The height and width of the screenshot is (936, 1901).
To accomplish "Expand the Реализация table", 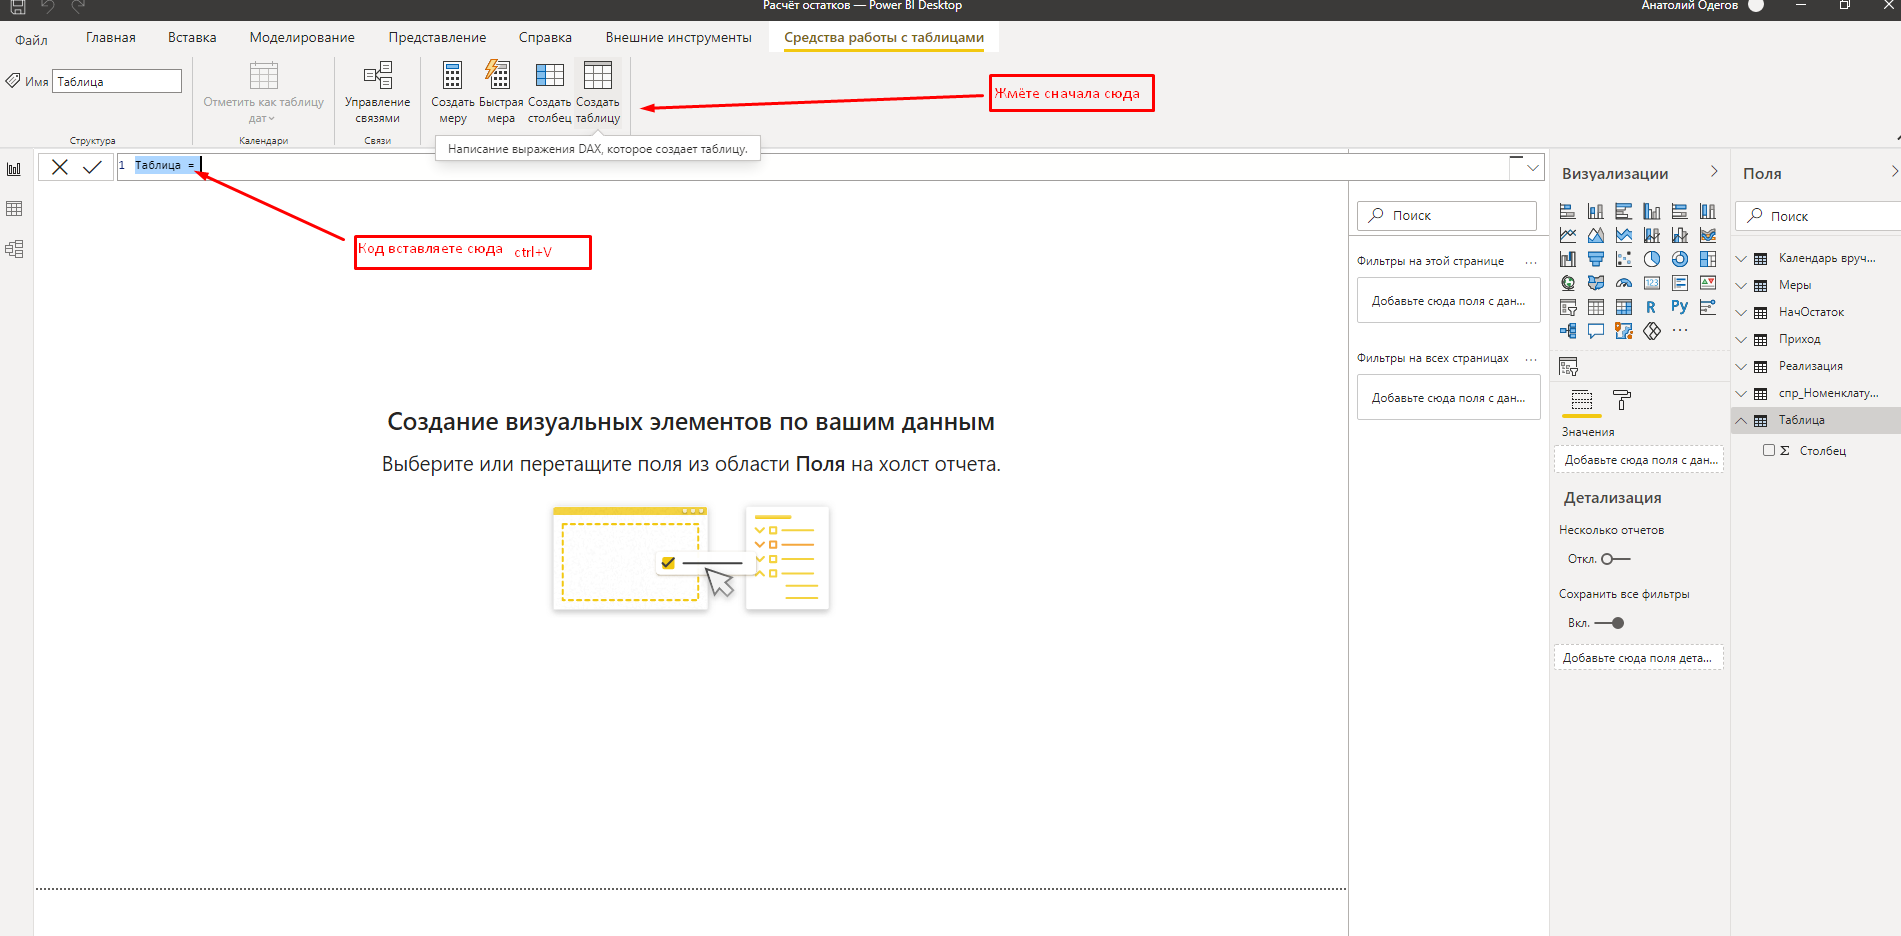I will tap(1741, 366).
